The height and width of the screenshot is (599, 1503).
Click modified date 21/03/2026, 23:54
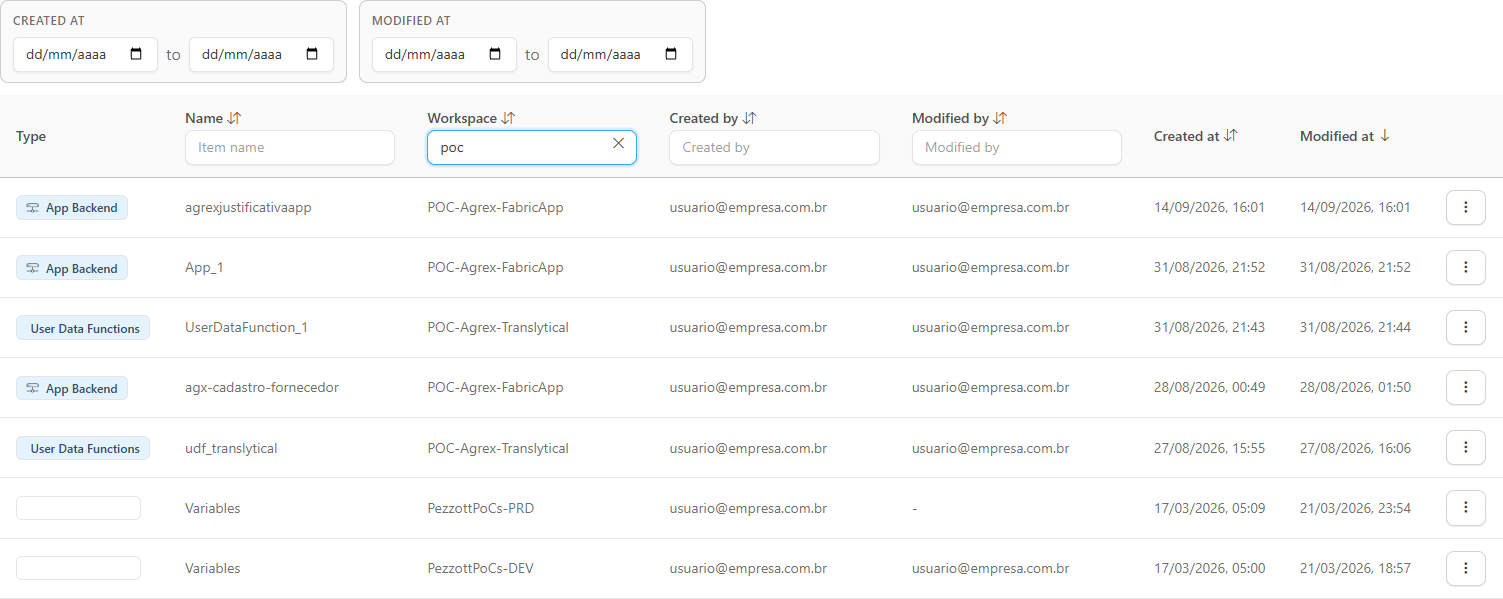1355,508
